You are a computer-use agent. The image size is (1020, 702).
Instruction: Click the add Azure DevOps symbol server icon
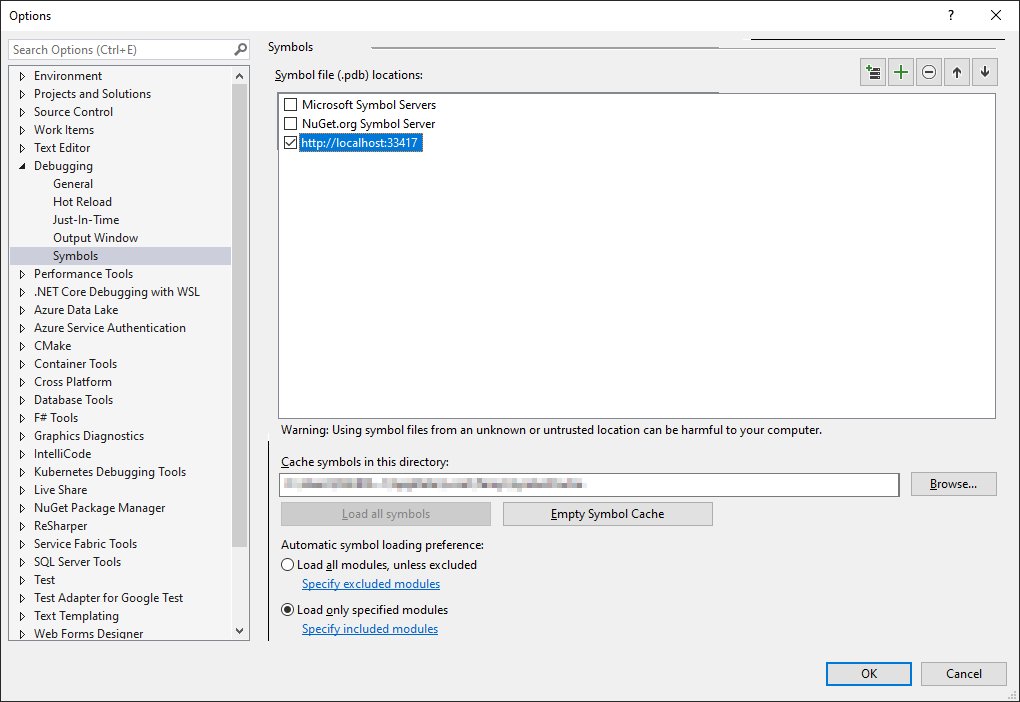pos(872,72)
